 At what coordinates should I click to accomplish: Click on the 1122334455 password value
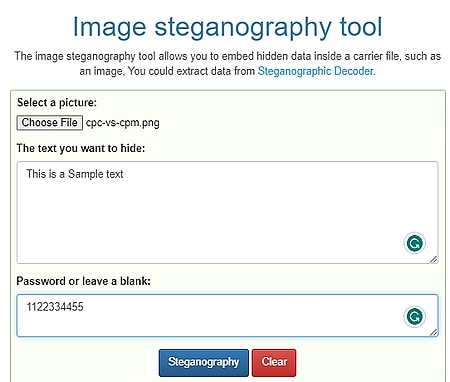coord(55,307)
